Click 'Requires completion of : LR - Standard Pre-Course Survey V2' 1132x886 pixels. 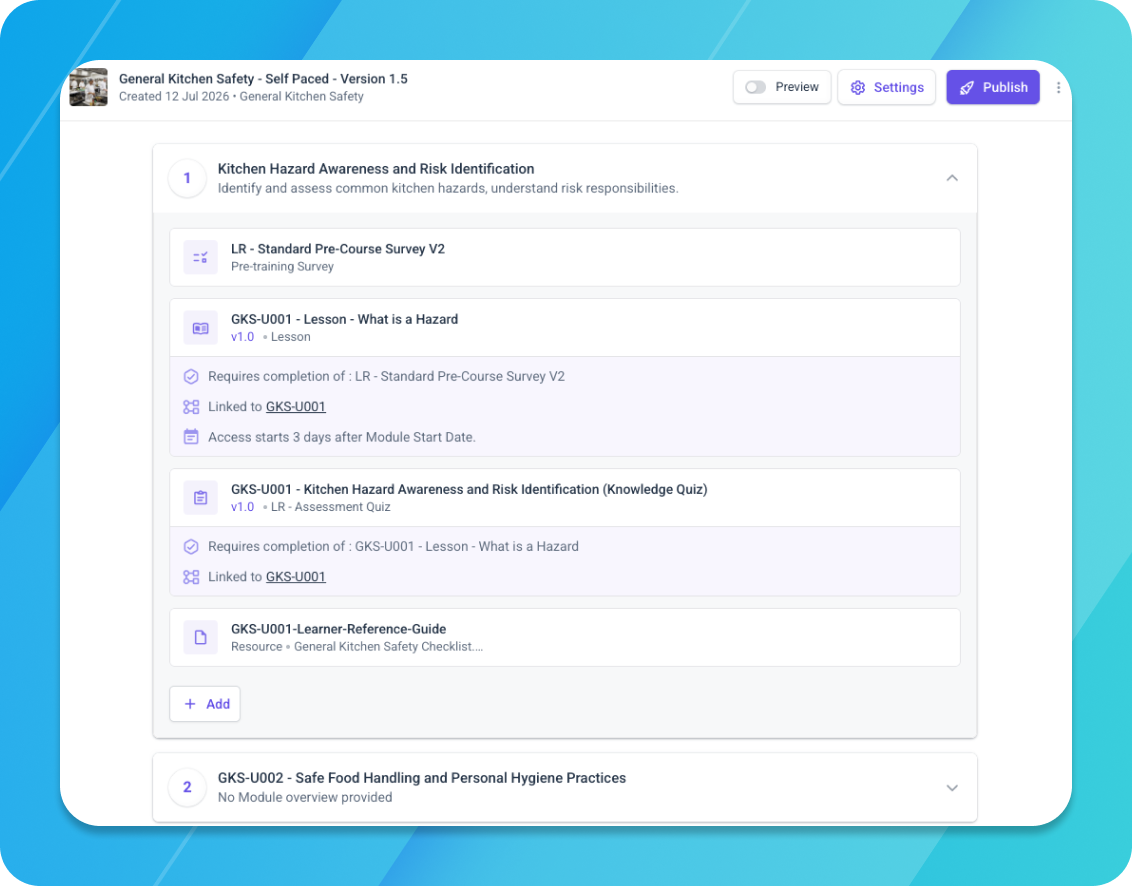(386, 376)
